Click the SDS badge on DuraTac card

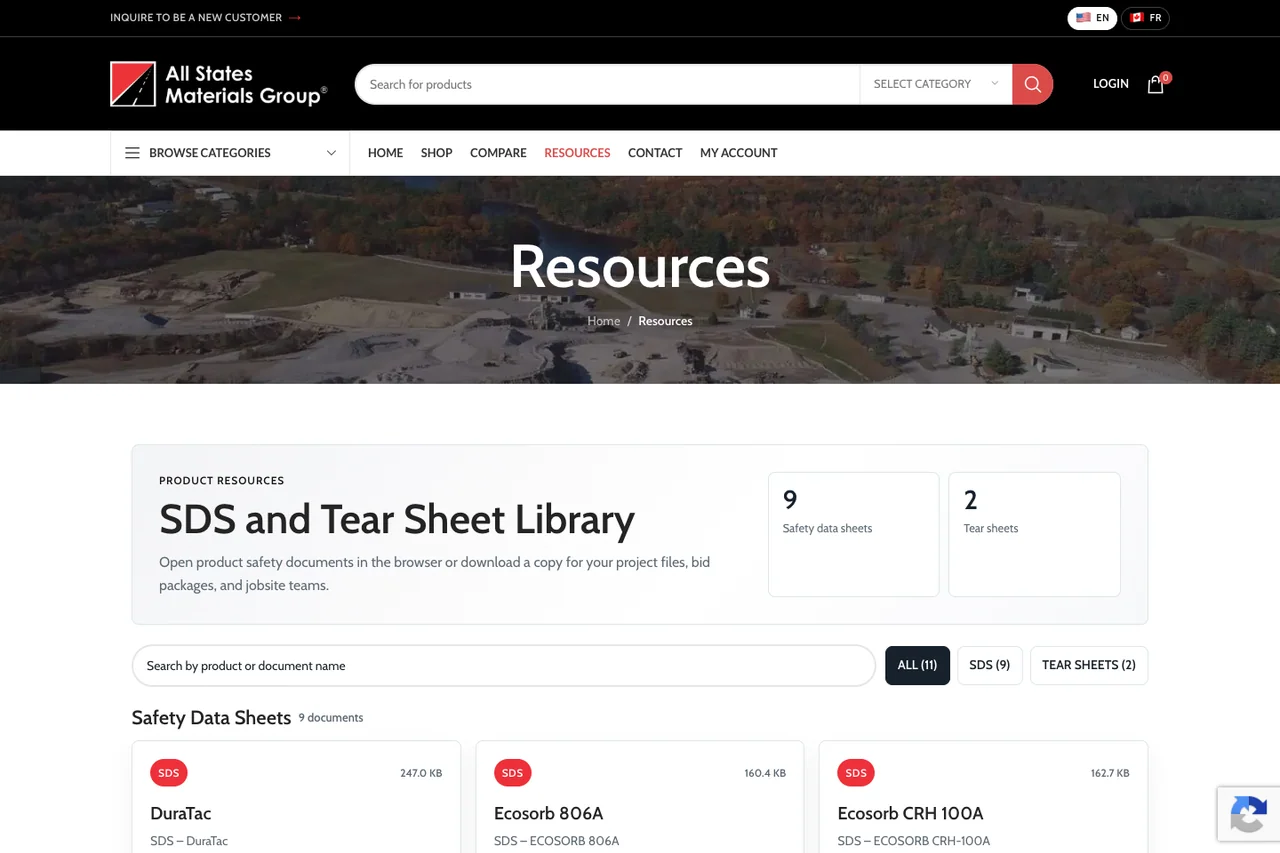(x=169, y=773)
